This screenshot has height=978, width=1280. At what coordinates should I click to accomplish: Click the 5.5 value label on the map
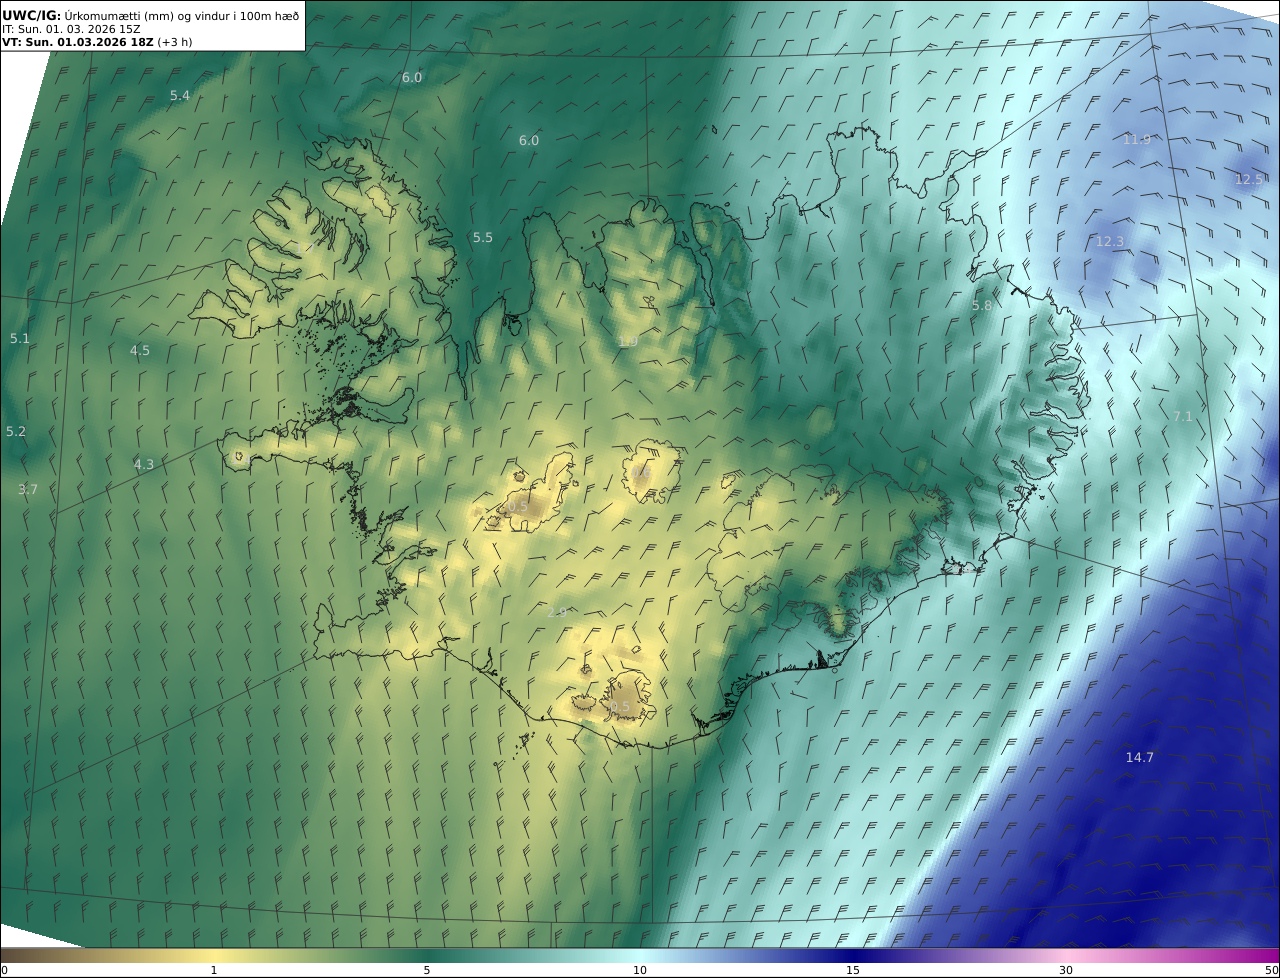point(483,237)
